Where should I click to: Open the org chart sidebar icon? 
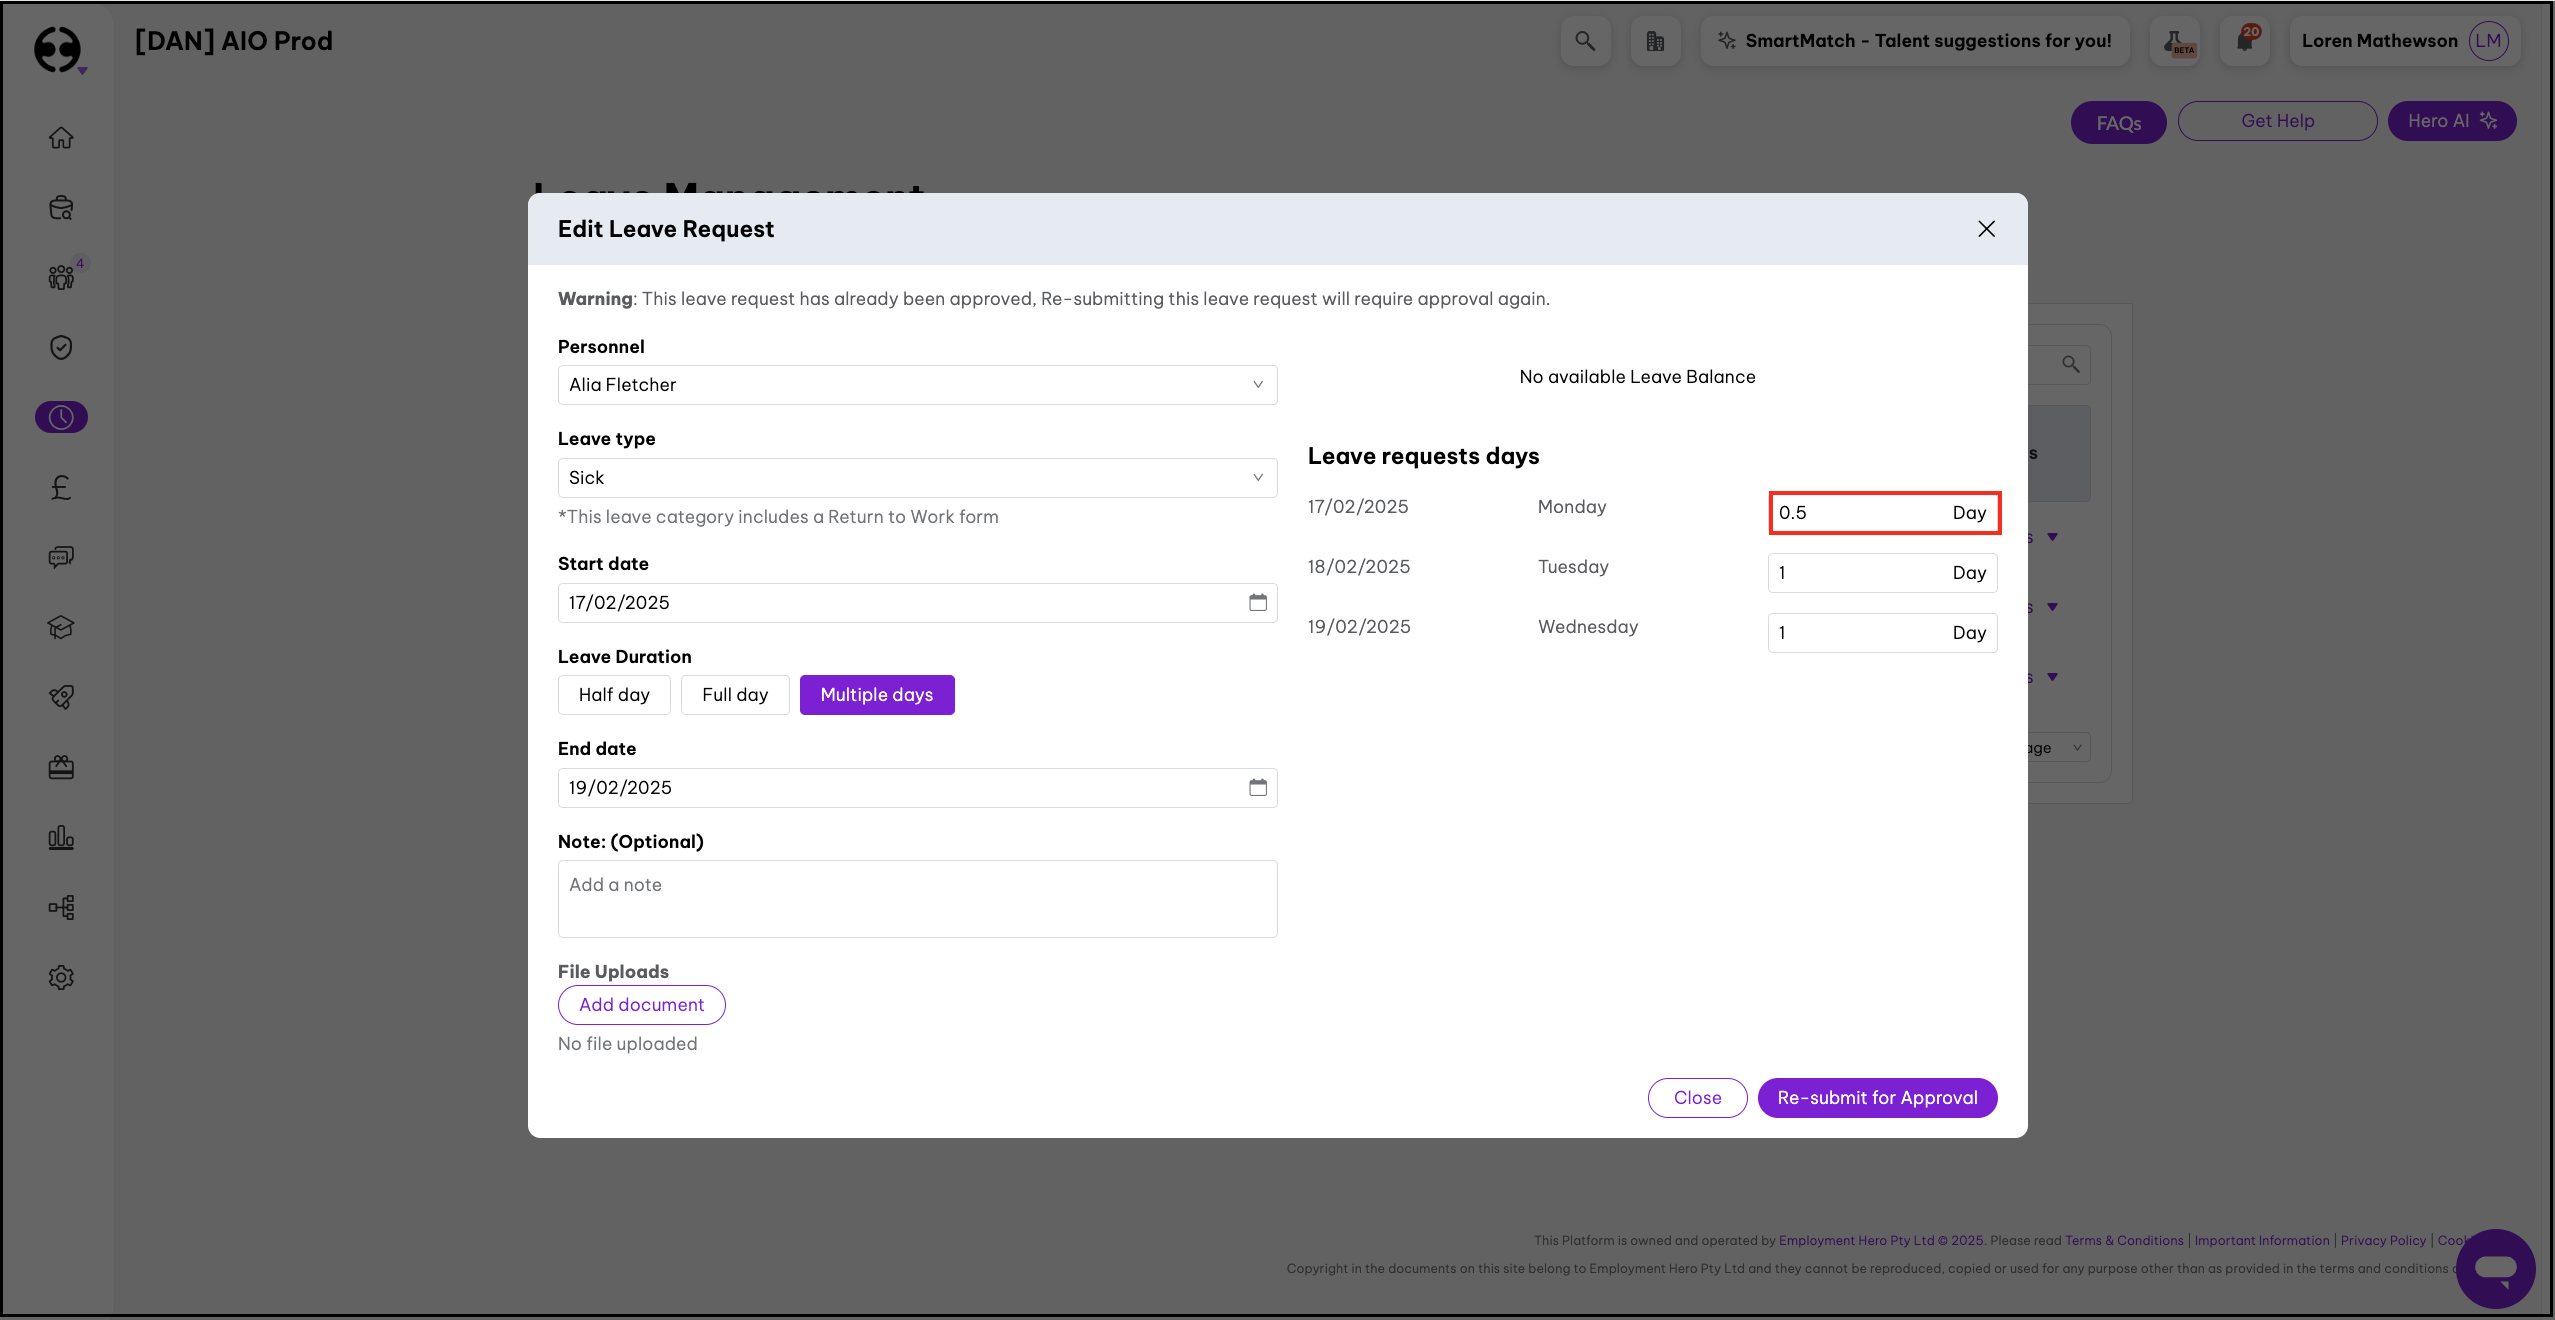(61, 907)
